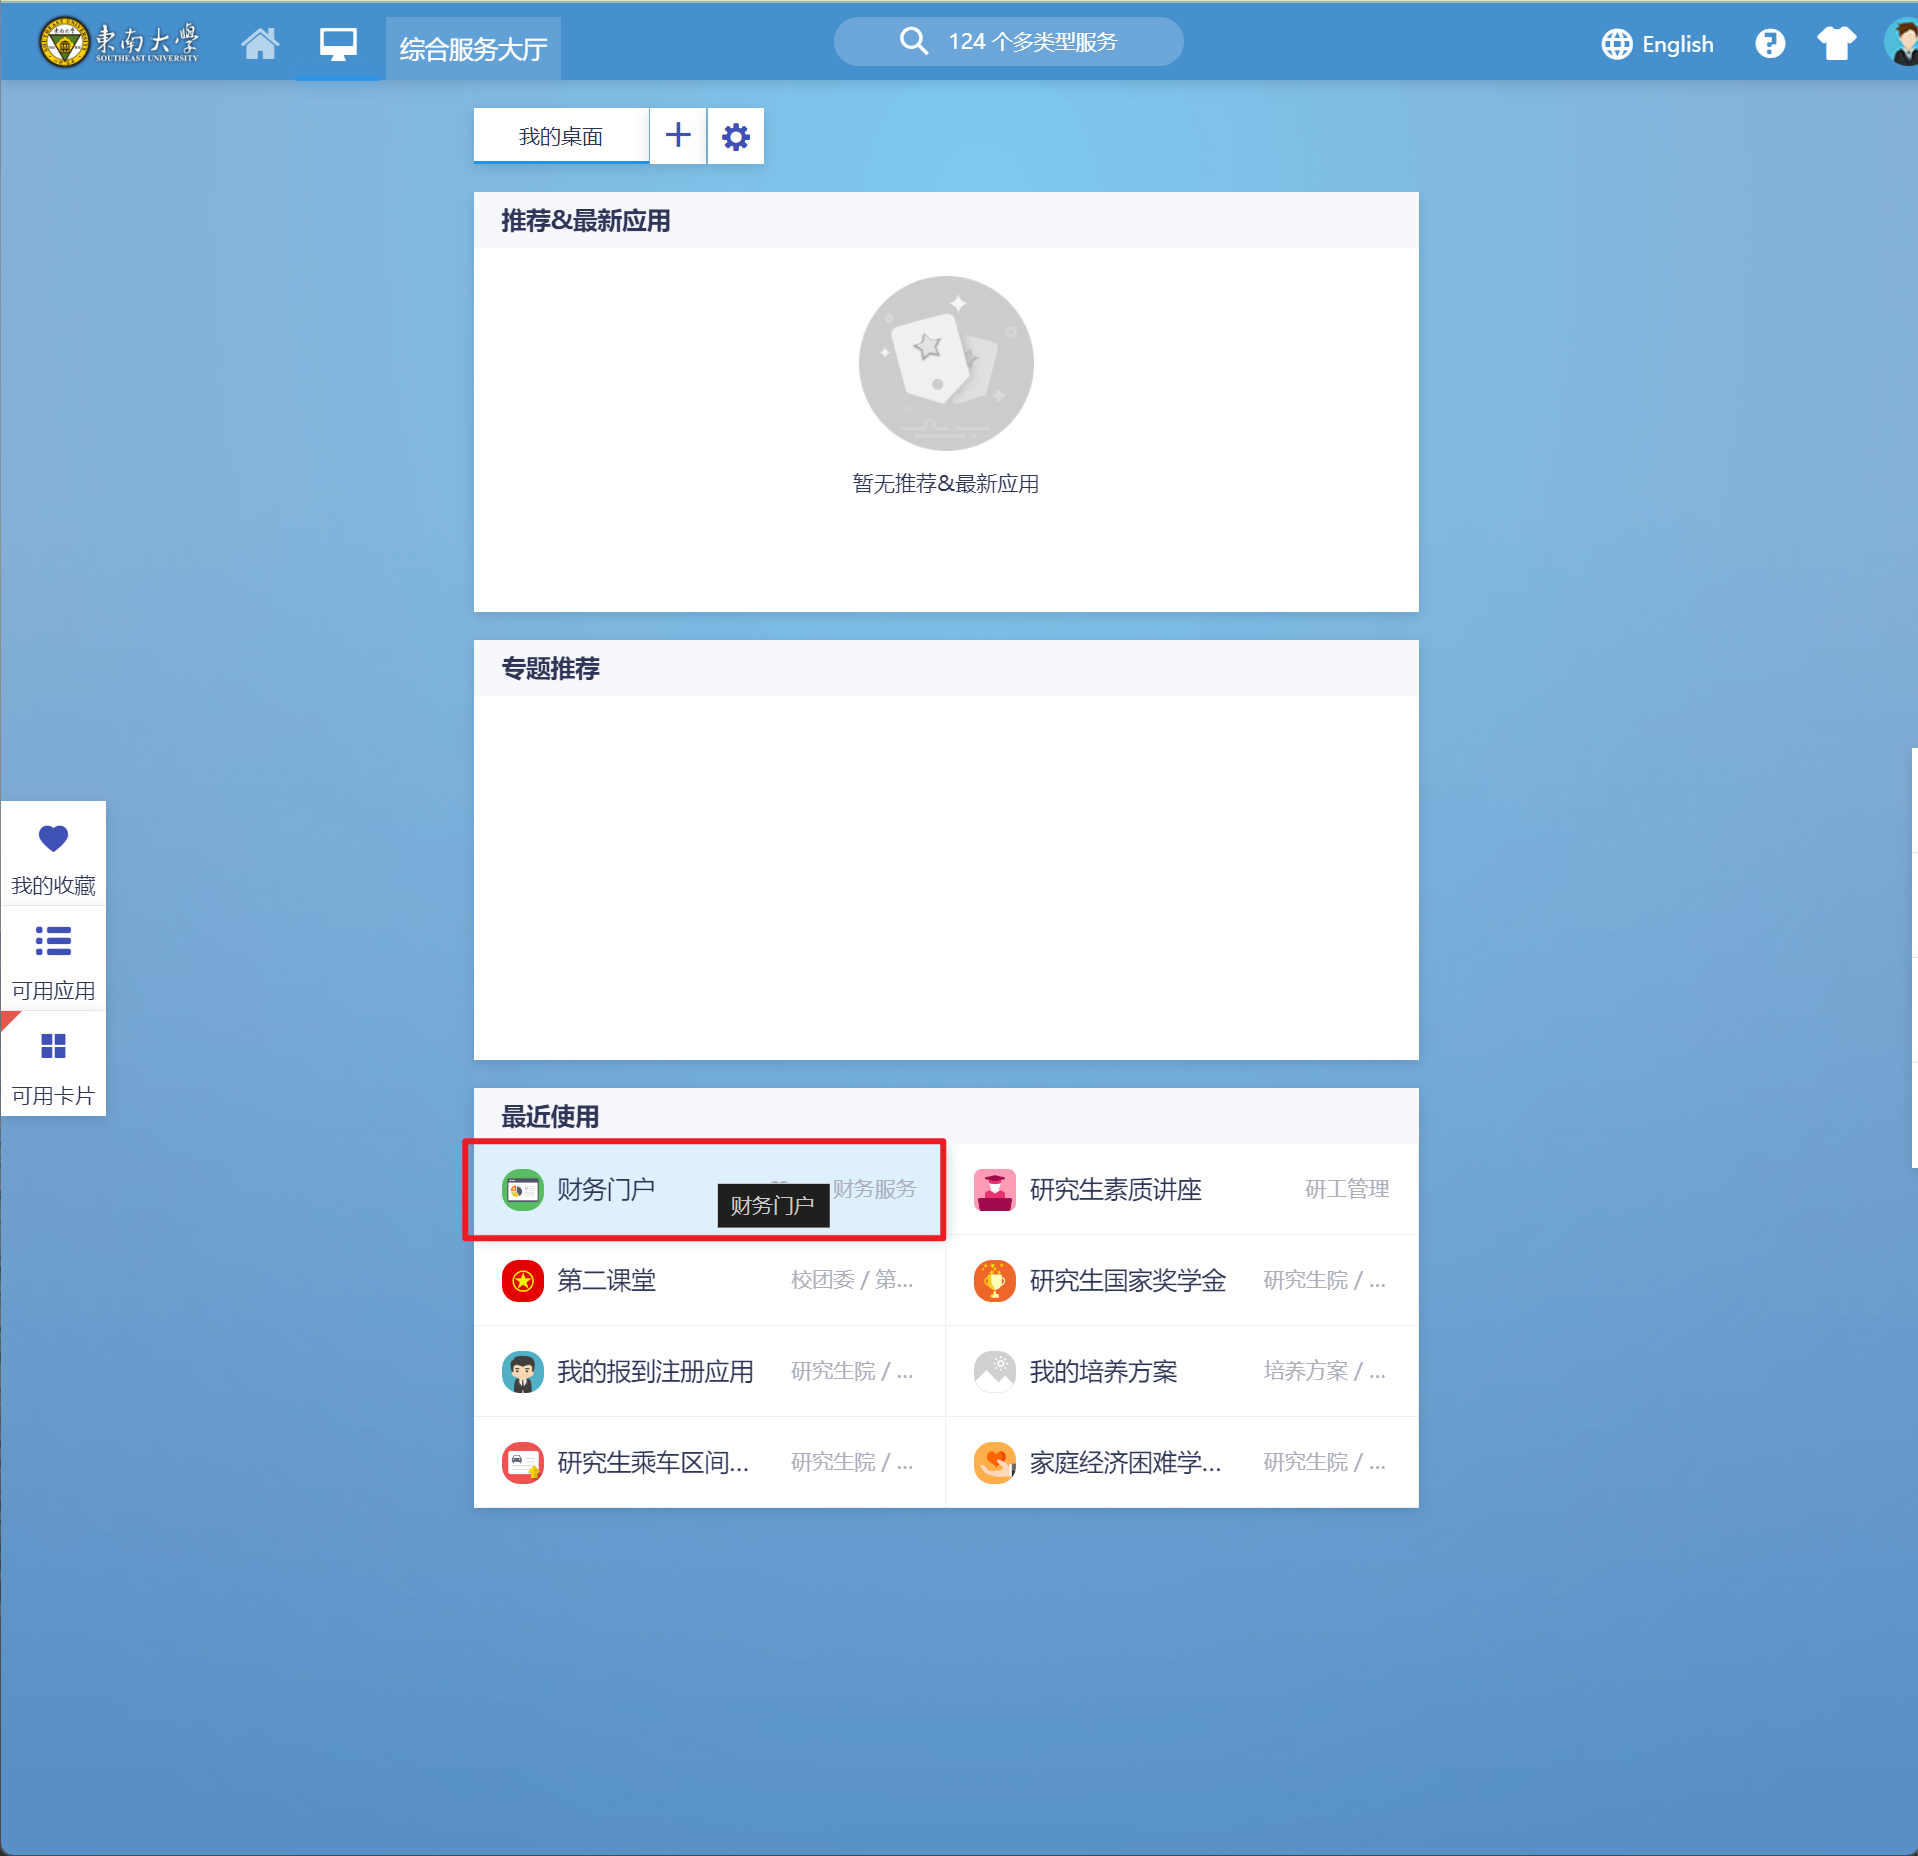Click the home icon in top bar
This screenshot has width=1918, height=1856.
[260, 44]
